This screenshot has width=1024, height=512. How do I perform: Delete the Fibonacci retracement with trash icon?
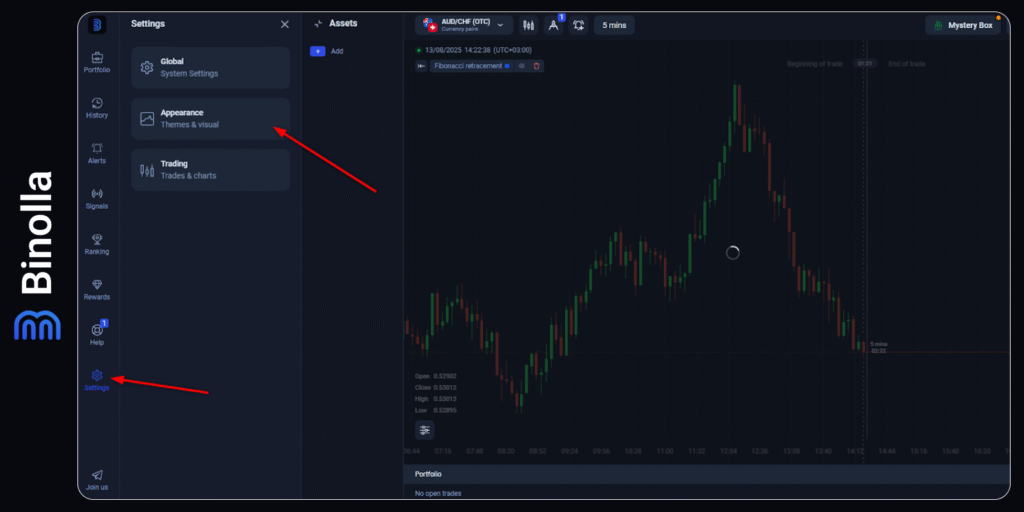pos(536,66)
